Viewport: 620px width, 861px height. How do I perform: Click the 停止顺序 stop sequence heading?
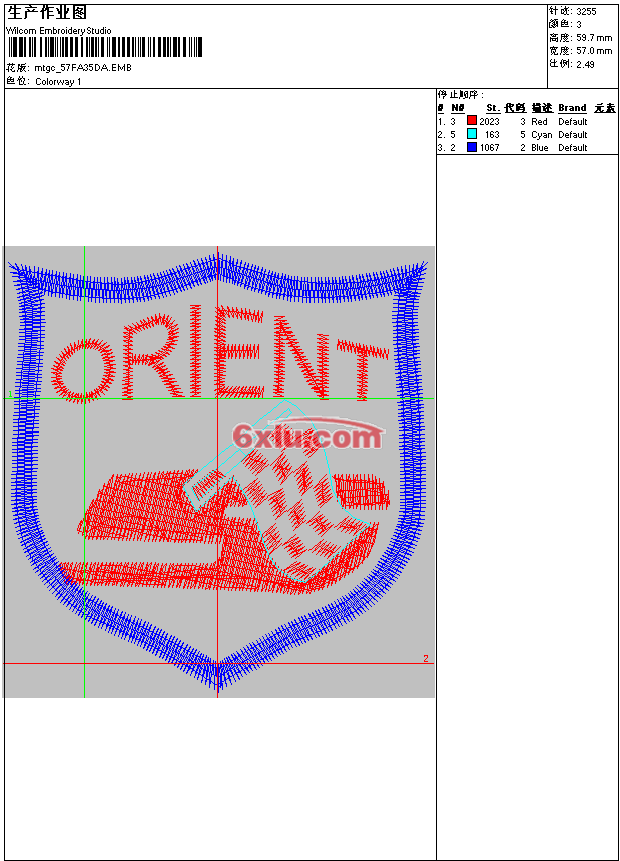point(461,94)
